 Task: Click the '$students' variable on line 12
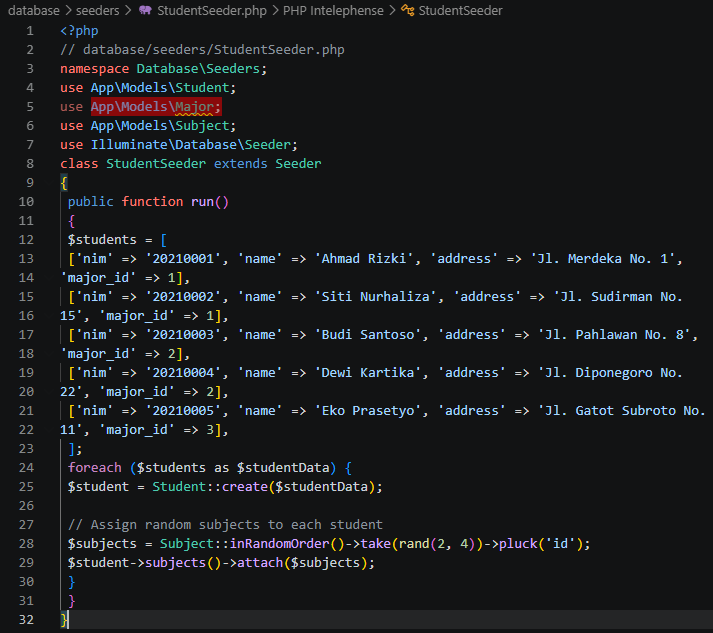[102, 240]
